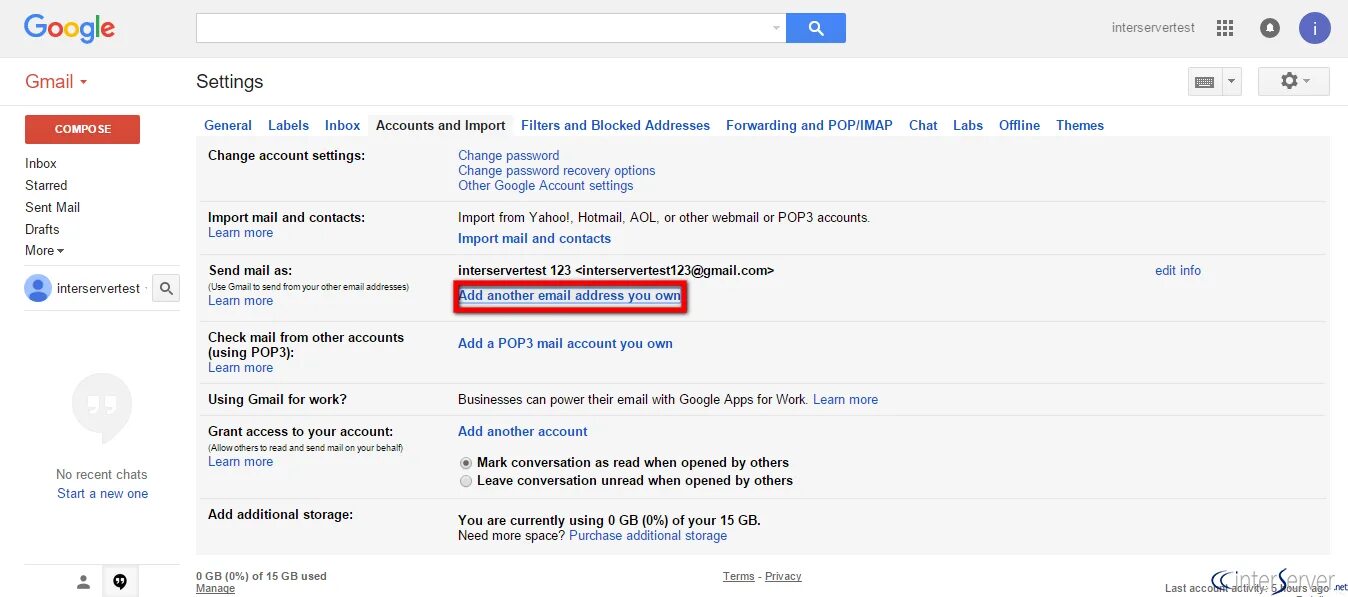Open the General settings tab
Viewport: 1348px width, 597px height.
coord(228,125)
